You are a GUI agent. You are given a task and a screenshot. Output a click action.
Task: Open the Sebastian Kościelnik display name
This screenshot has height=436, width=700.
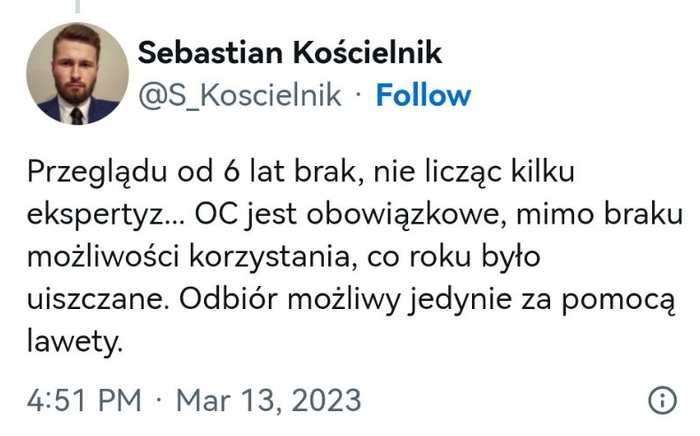[x=289, y=52]
